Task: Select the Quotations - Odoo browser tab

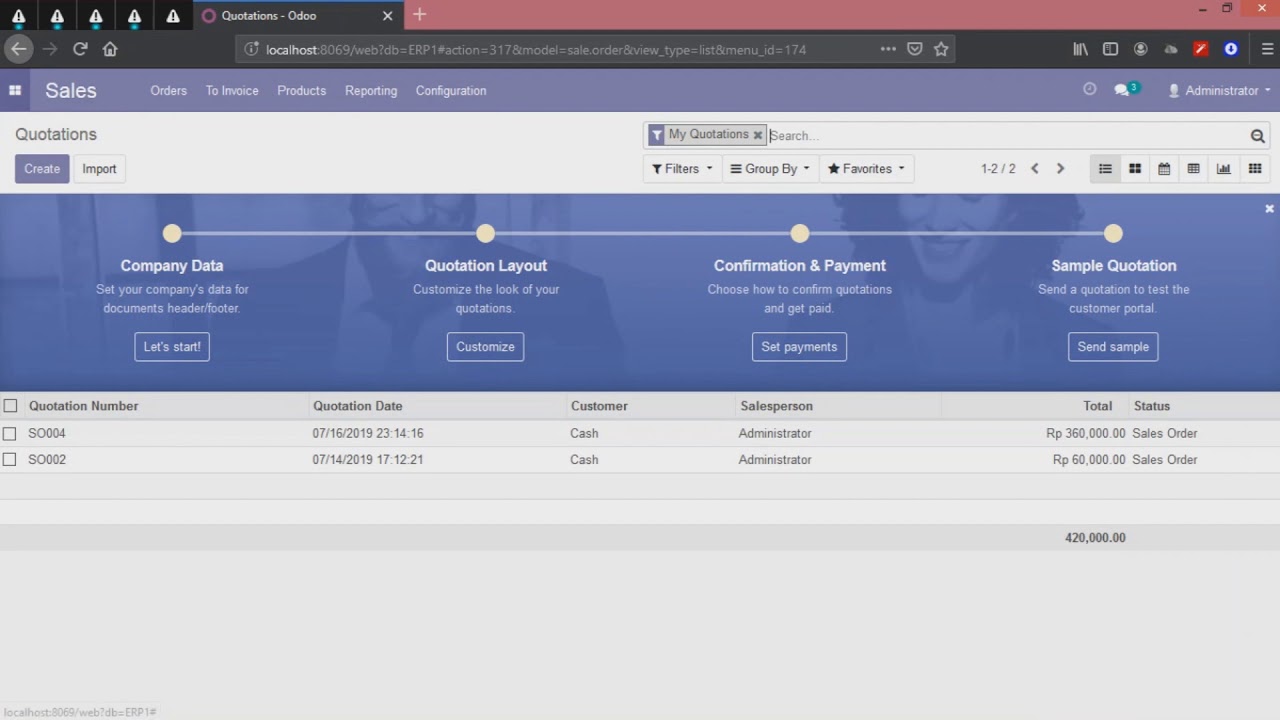Action: point(297,16)
